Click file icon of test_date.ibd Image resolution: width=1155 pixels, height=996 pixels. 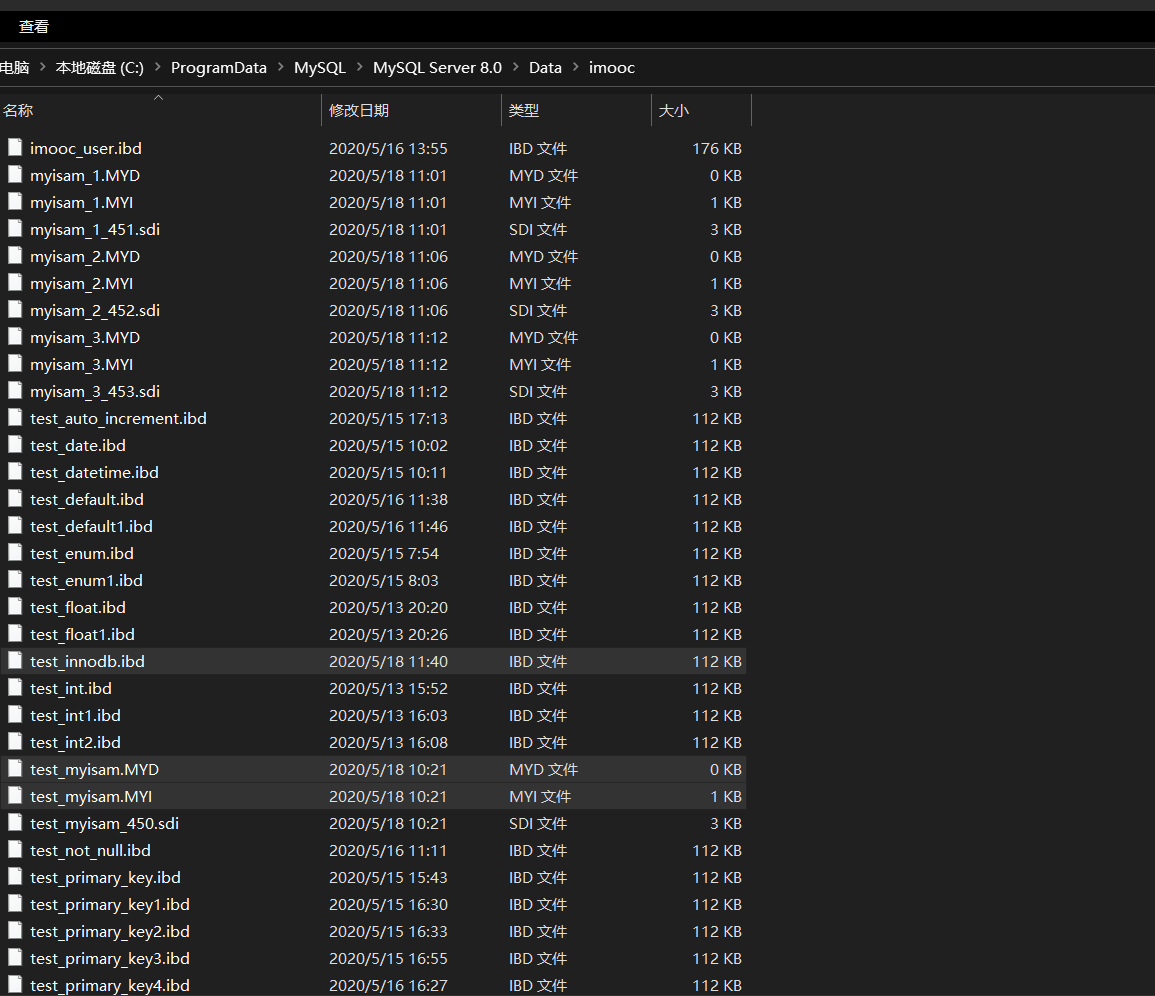[x=15, y=445]
